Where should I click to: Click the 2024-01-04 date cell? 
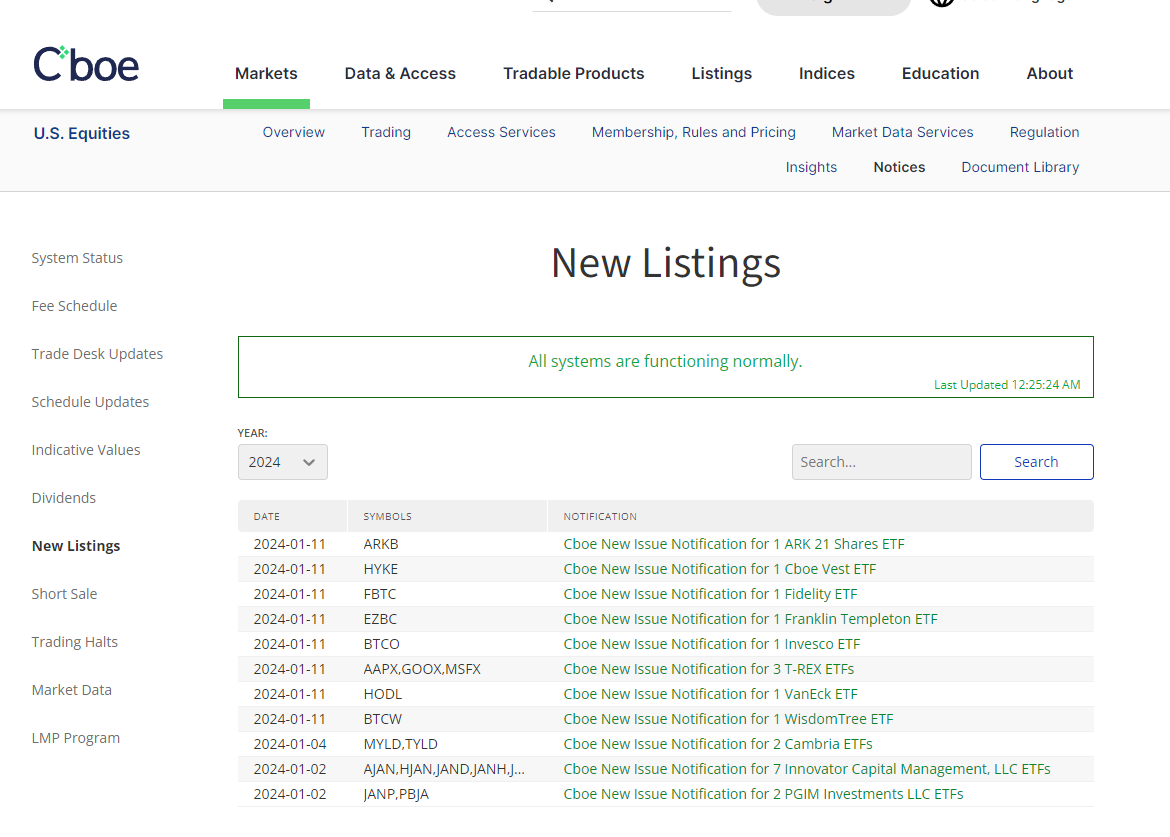point(290,744)
